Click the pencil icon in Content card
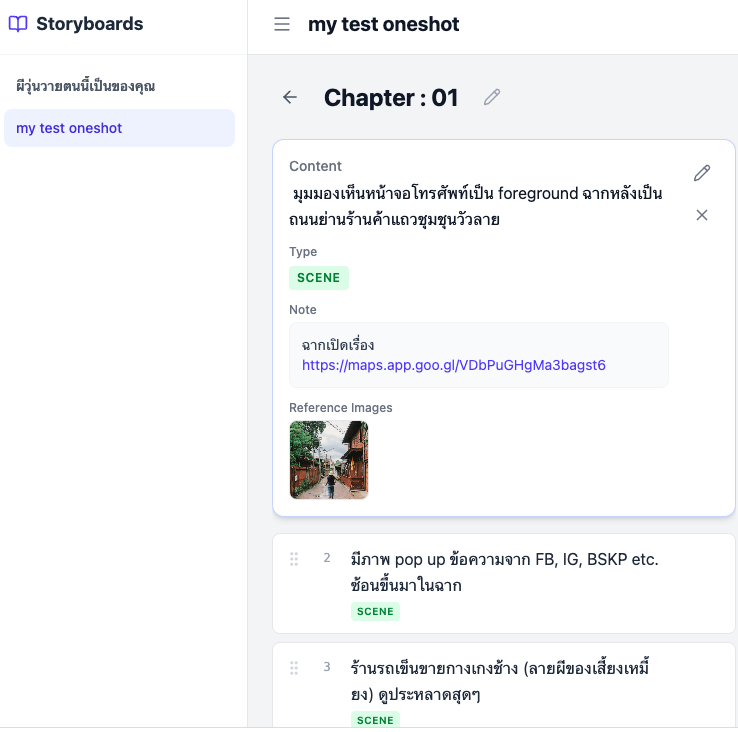The width and height of the screenshot is (738, 732). point(702,173)
